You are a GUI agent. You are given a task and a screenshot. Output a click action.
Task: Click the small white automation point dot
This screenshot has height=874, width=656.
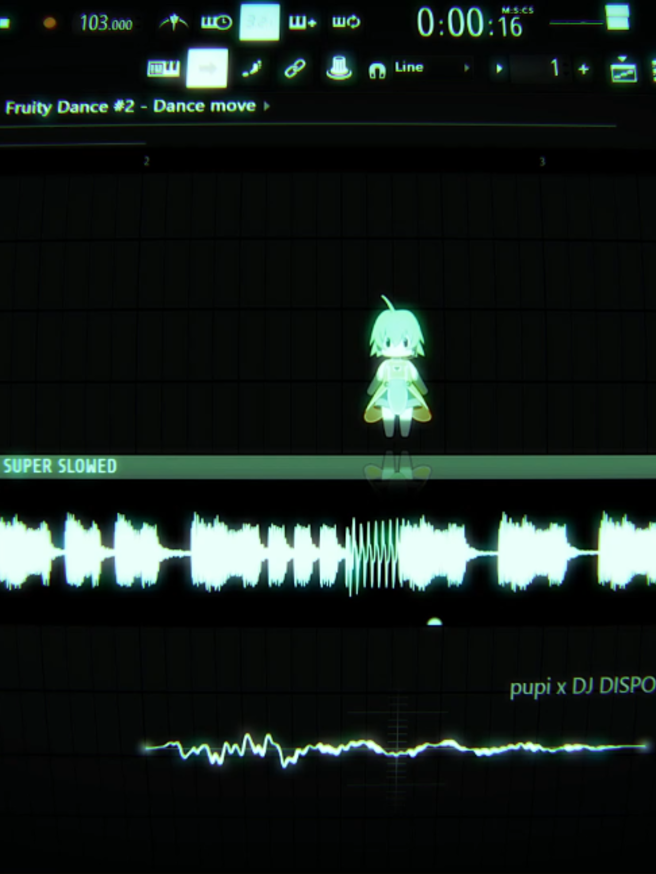(434, 621)
